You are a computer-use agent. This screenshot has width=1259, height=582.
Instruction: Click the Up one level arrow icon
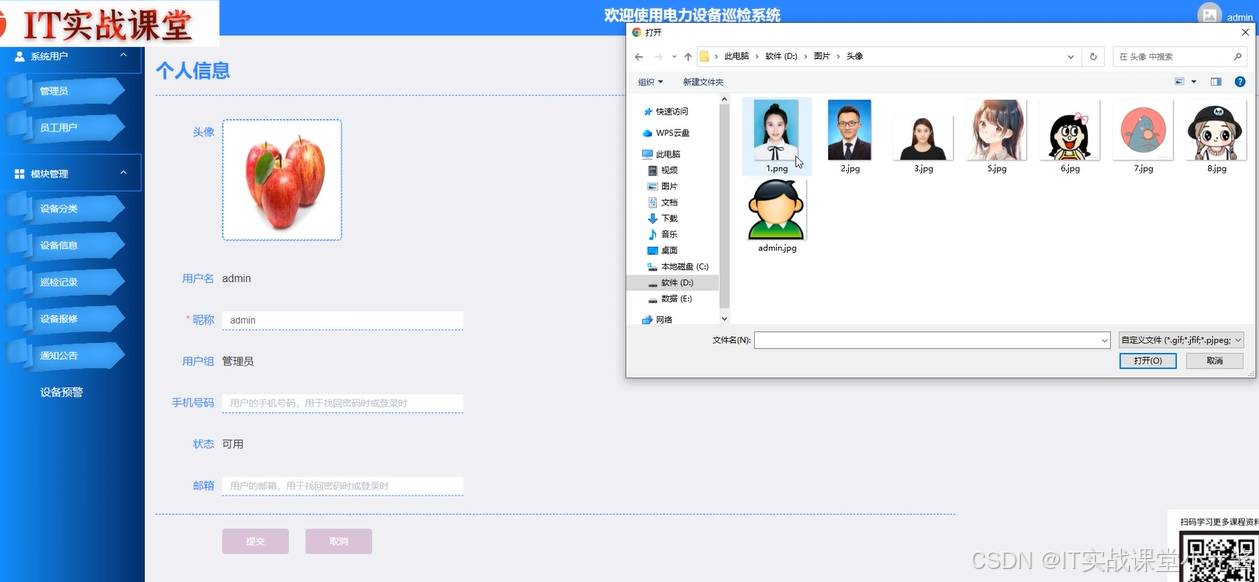tap(688, 57)
